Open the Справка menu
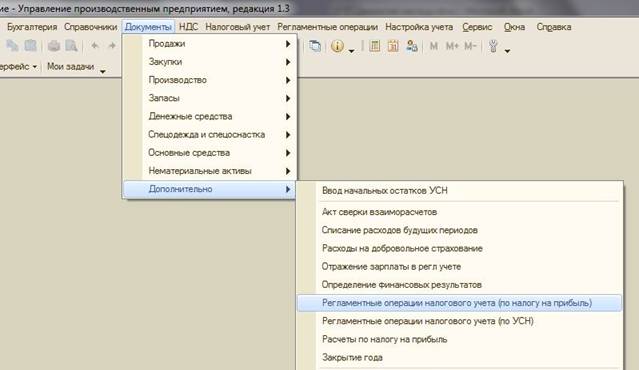The width and height of the screenshot is (639, 370). [553, 27]
